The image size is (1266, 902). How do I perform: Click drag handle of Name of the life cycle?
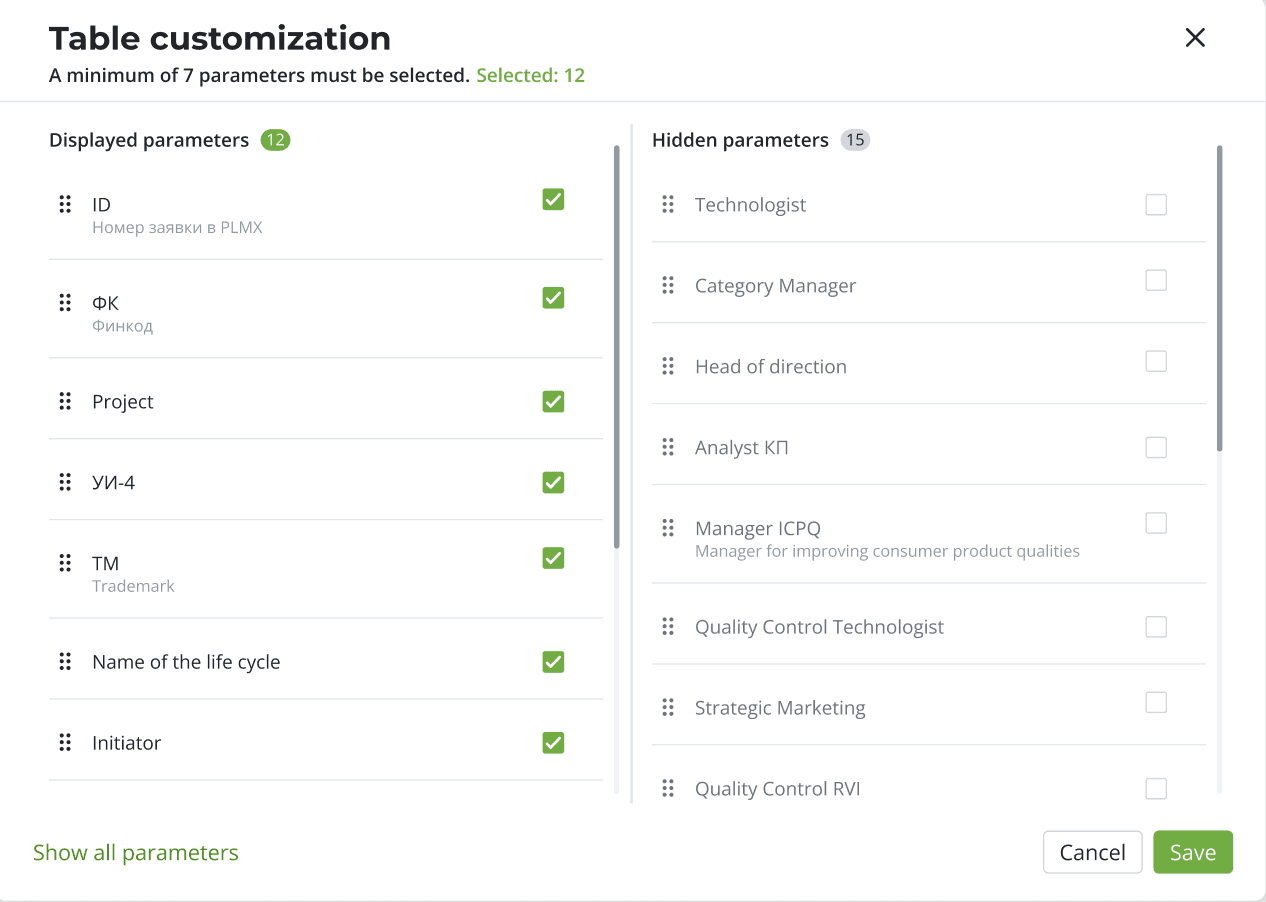(65, 661)
